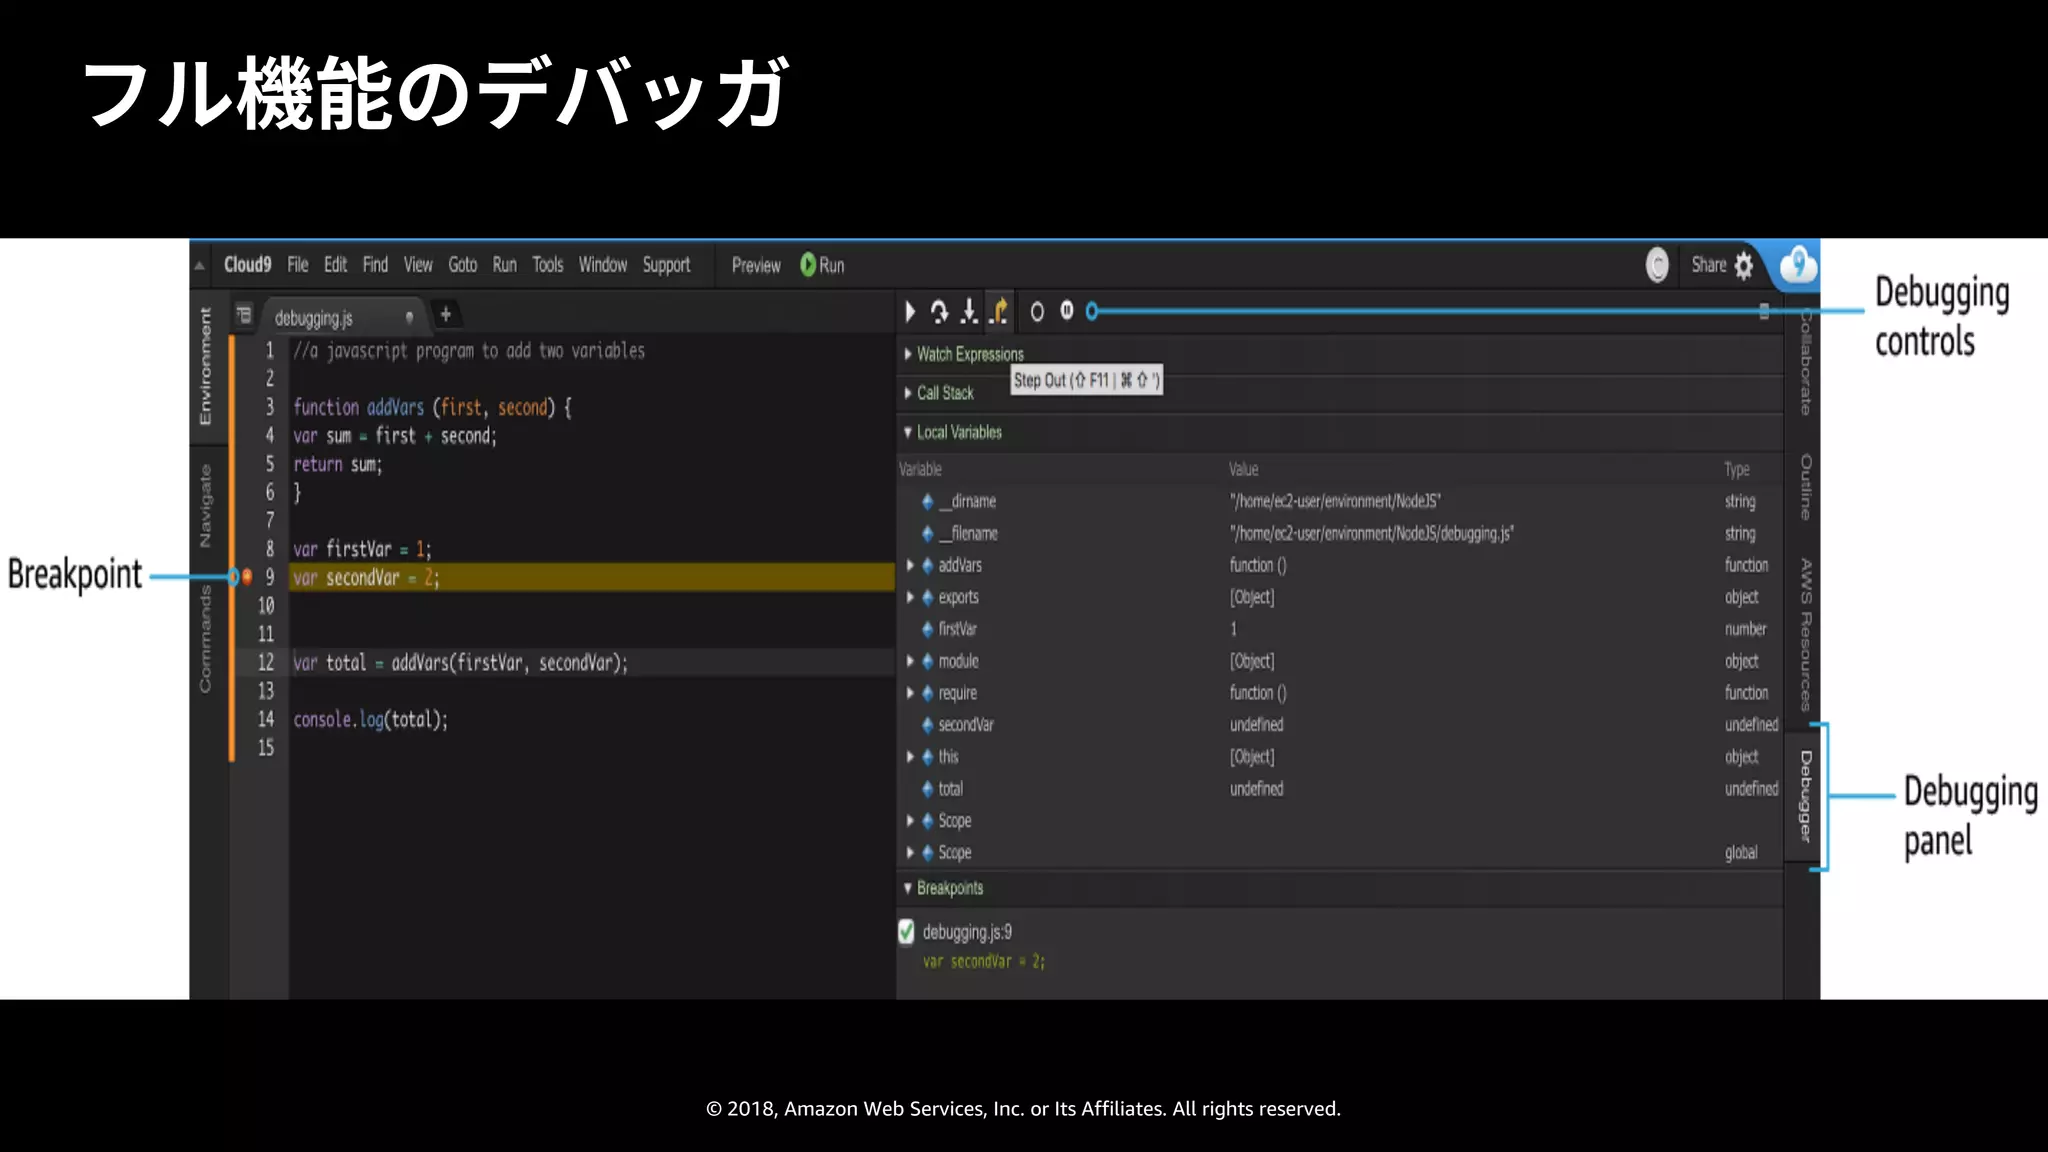Toggle the breakpoint dot on line 9
The height and width of the screenshot is (1152, 2048).
247,577
